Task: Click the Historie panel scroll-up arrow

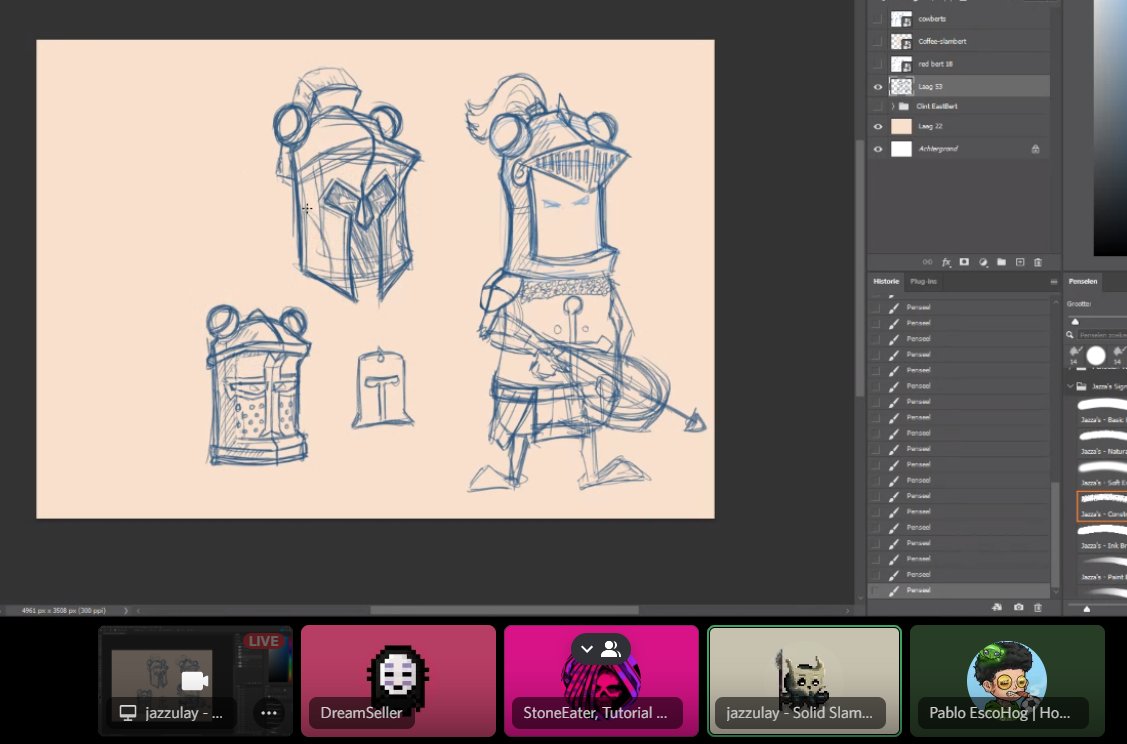Action: pyautogui.click(x=1055, y=303)
